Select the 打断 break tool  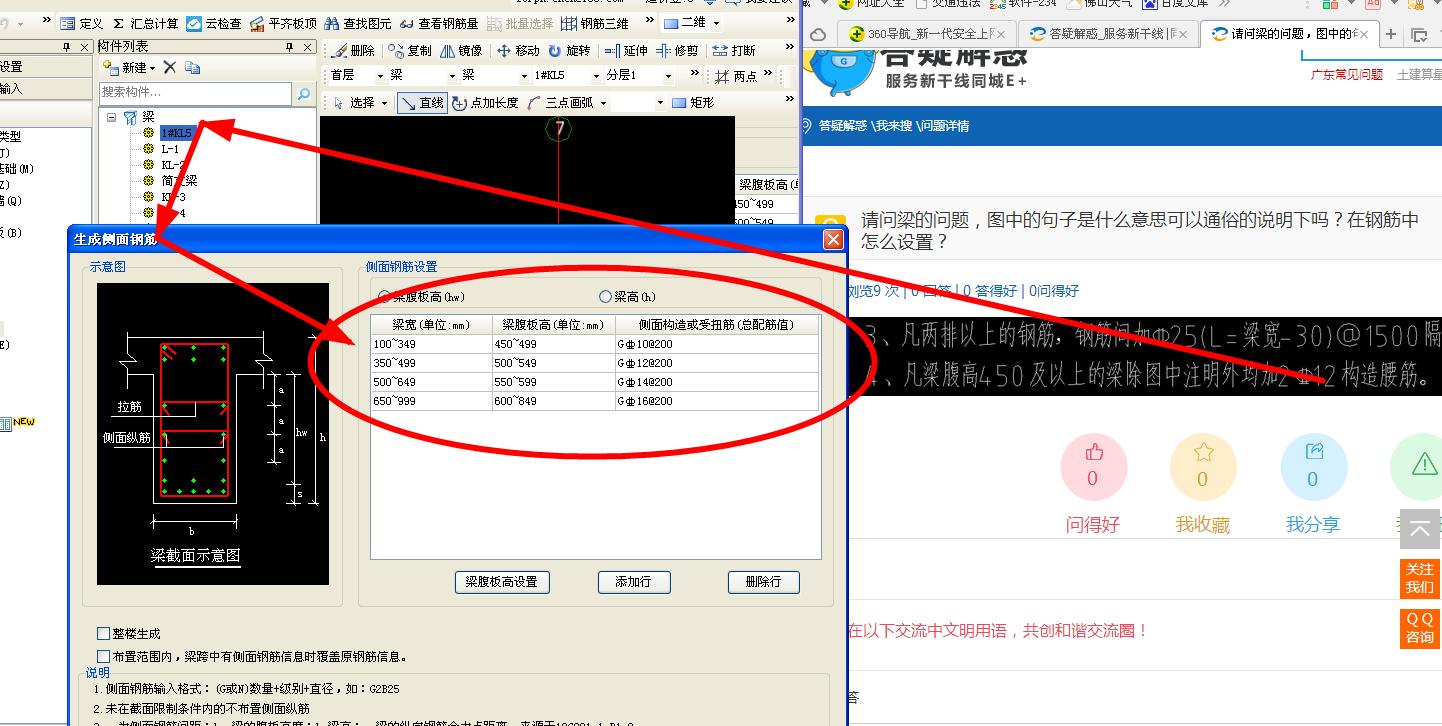[735, 50]
